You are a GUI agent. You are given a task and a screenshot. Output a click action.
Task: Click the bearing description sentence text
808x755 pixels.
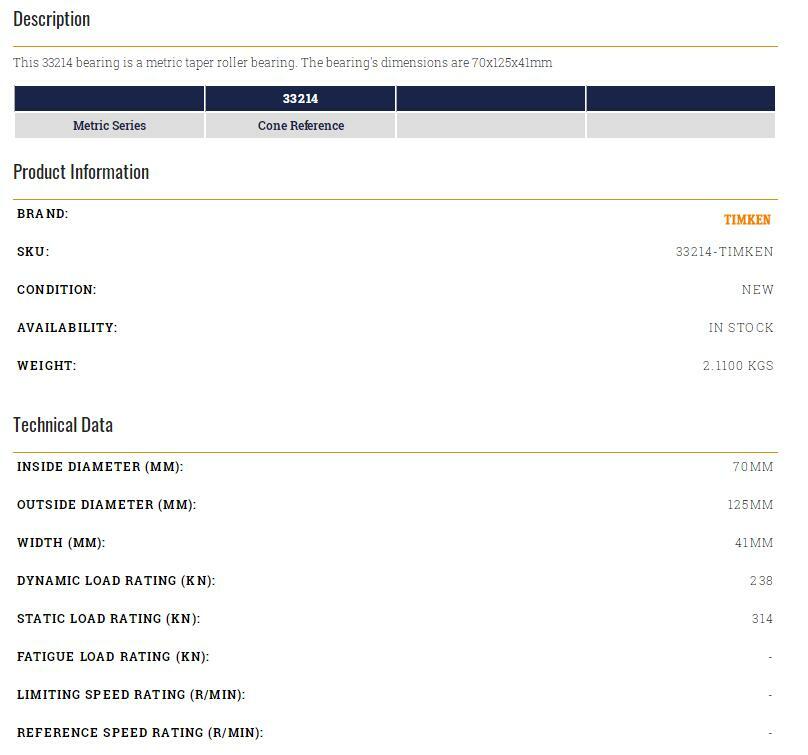coord(282,63)
